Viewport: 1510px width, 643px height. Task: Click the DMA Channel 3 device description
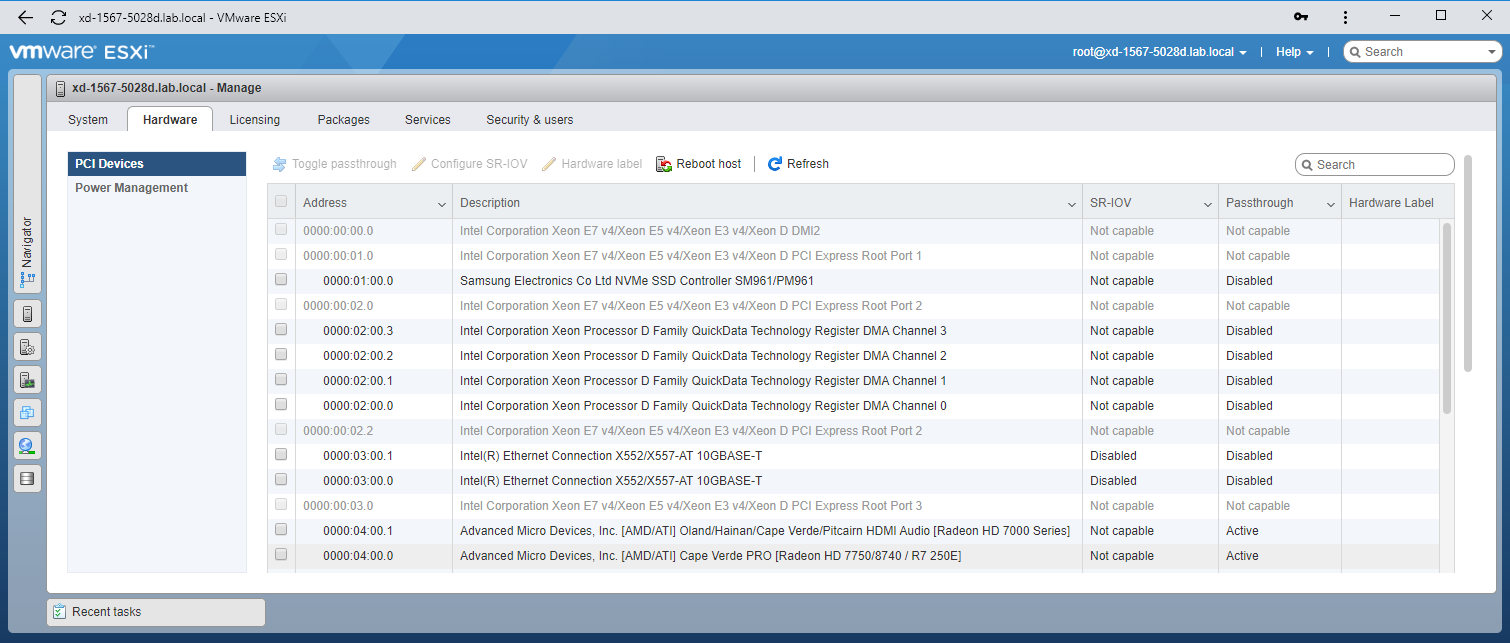(703, 331)
